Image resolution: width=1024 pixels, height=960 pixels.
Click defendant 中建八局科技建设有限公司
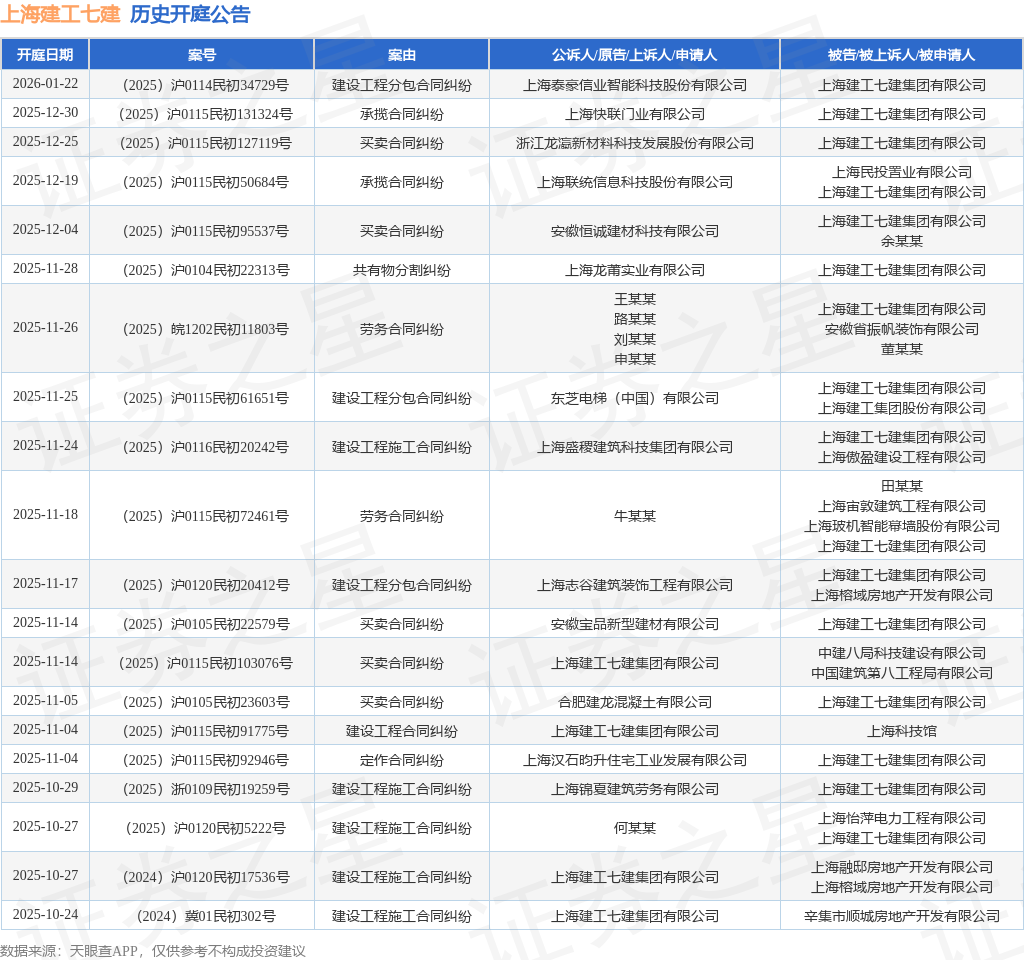coord(902,653)
